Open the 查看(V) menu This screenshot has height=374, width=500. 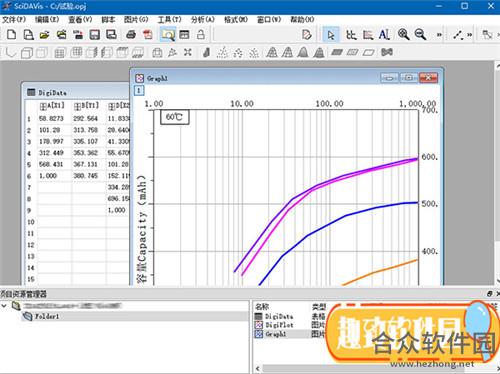coord(80,19)
